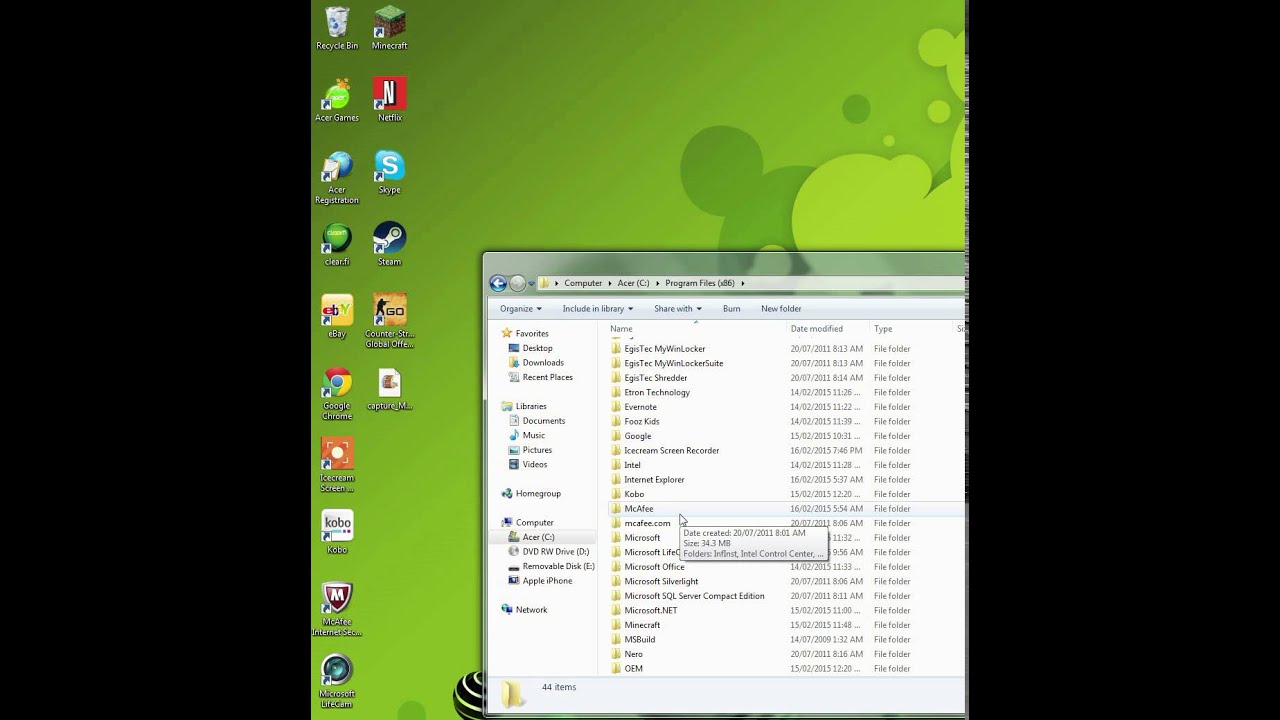
Task: Launch Minecraft from the desktop
Action: [x=389, y=28]
